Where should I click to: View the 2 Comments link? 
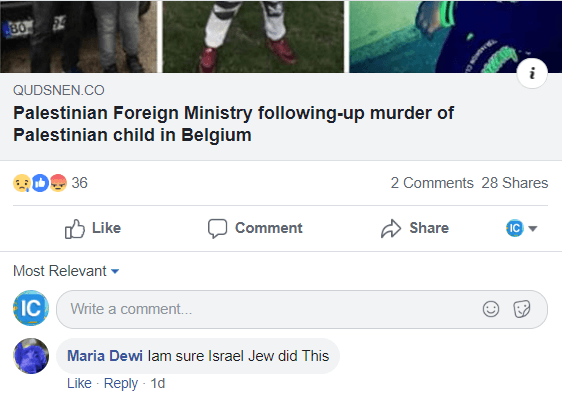pyautogui.click(x=432, y=183)
